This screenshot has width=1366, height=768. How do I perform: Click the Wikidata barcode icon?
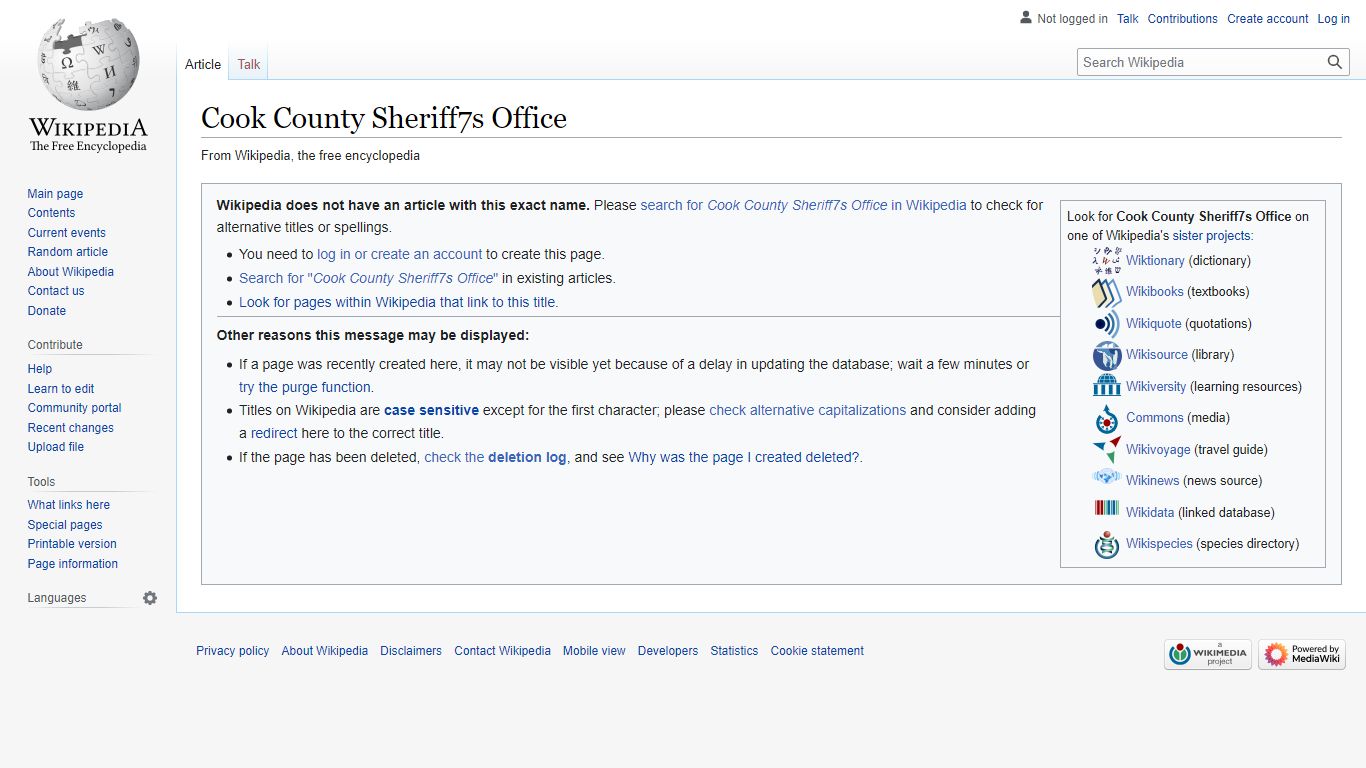point(1107,509)
